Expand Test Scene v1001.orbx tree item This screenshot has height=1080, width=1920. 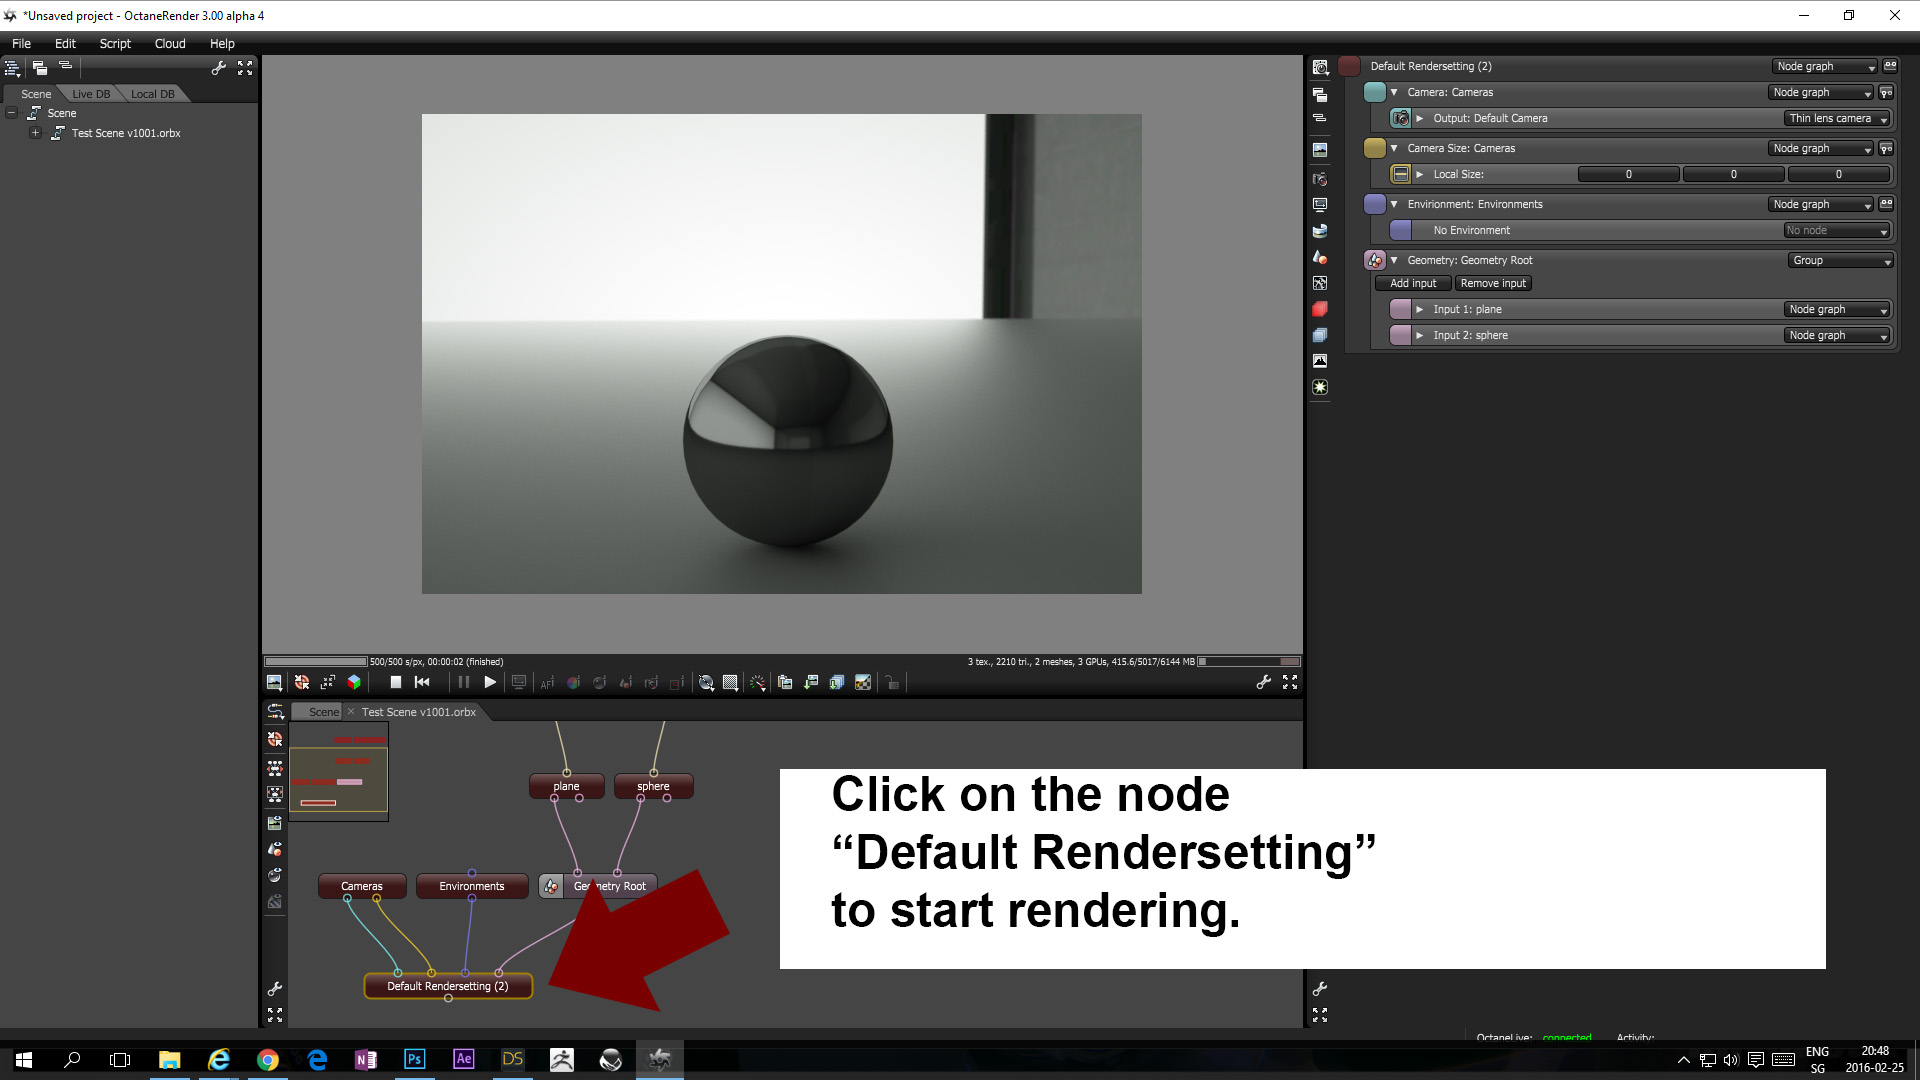point(36,133)
